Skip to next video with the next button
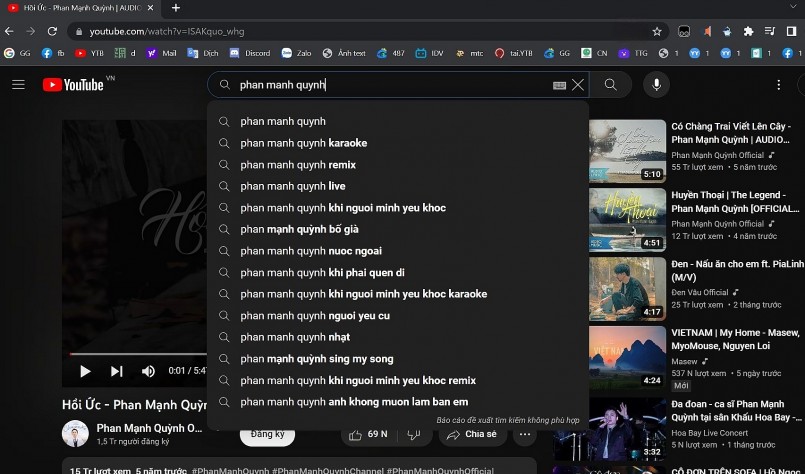The height and width of the screenshot is (474, 805). tap(117, 371)
